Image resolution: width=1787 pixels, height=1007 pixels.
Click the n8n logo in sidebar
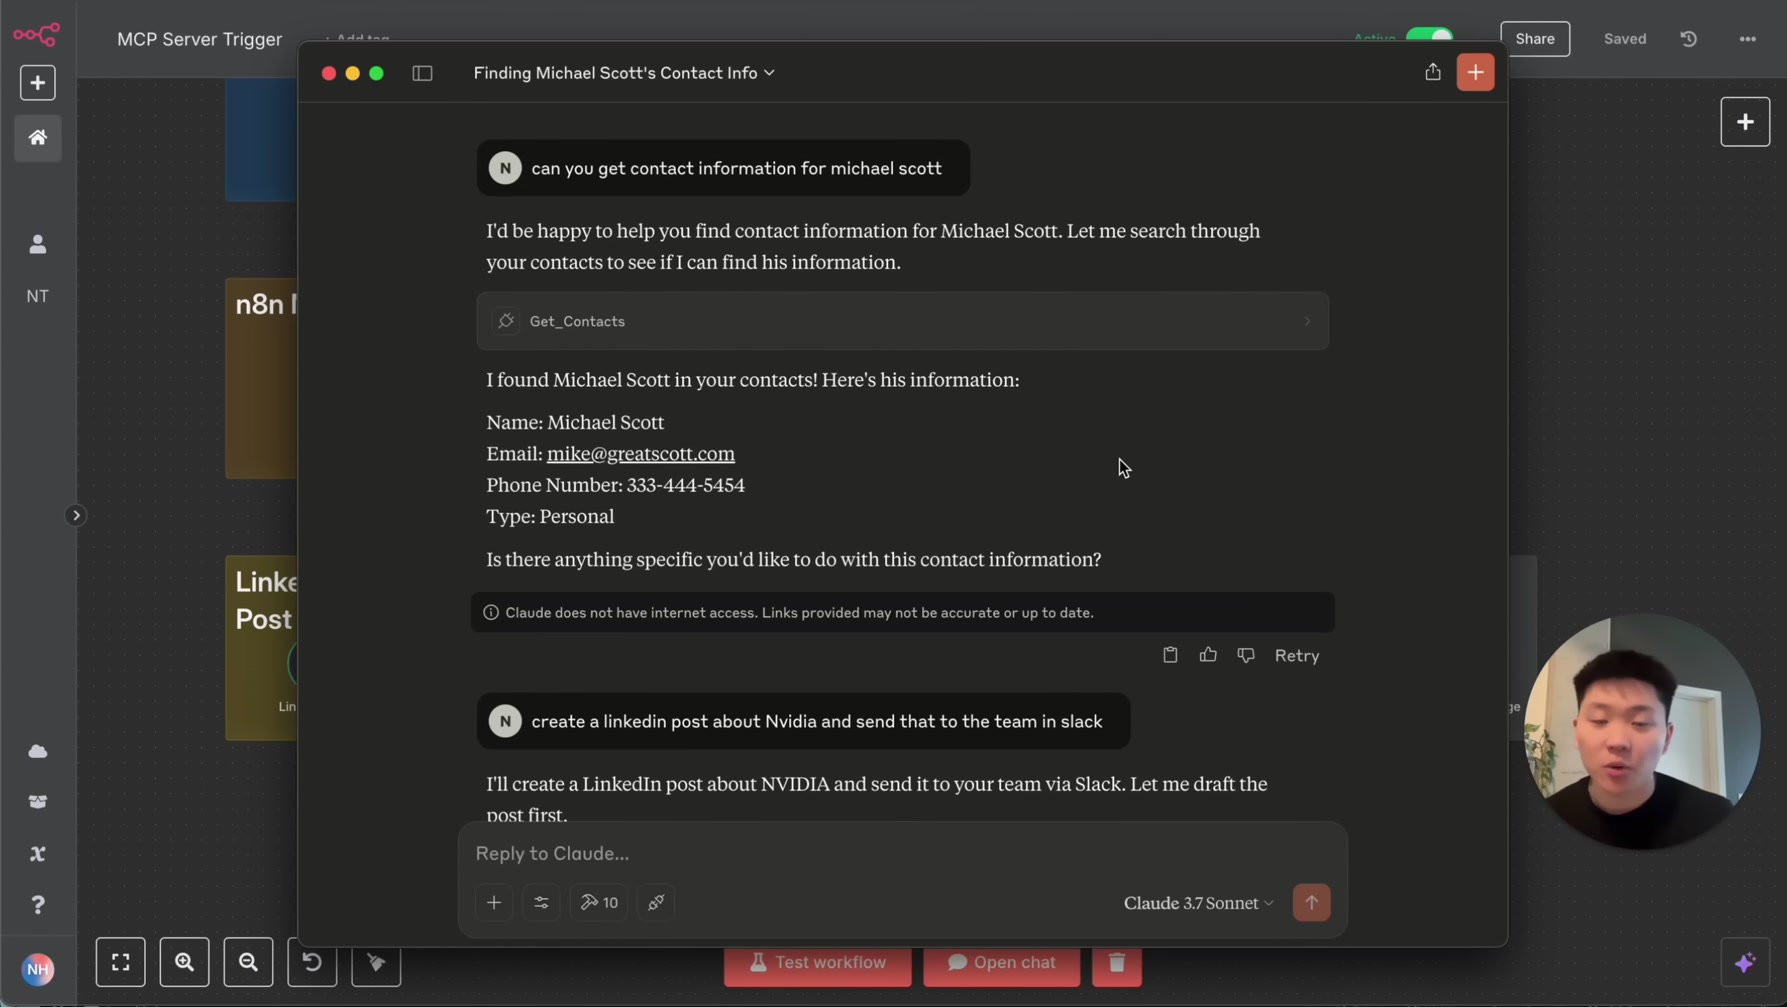tap(37, 35)
